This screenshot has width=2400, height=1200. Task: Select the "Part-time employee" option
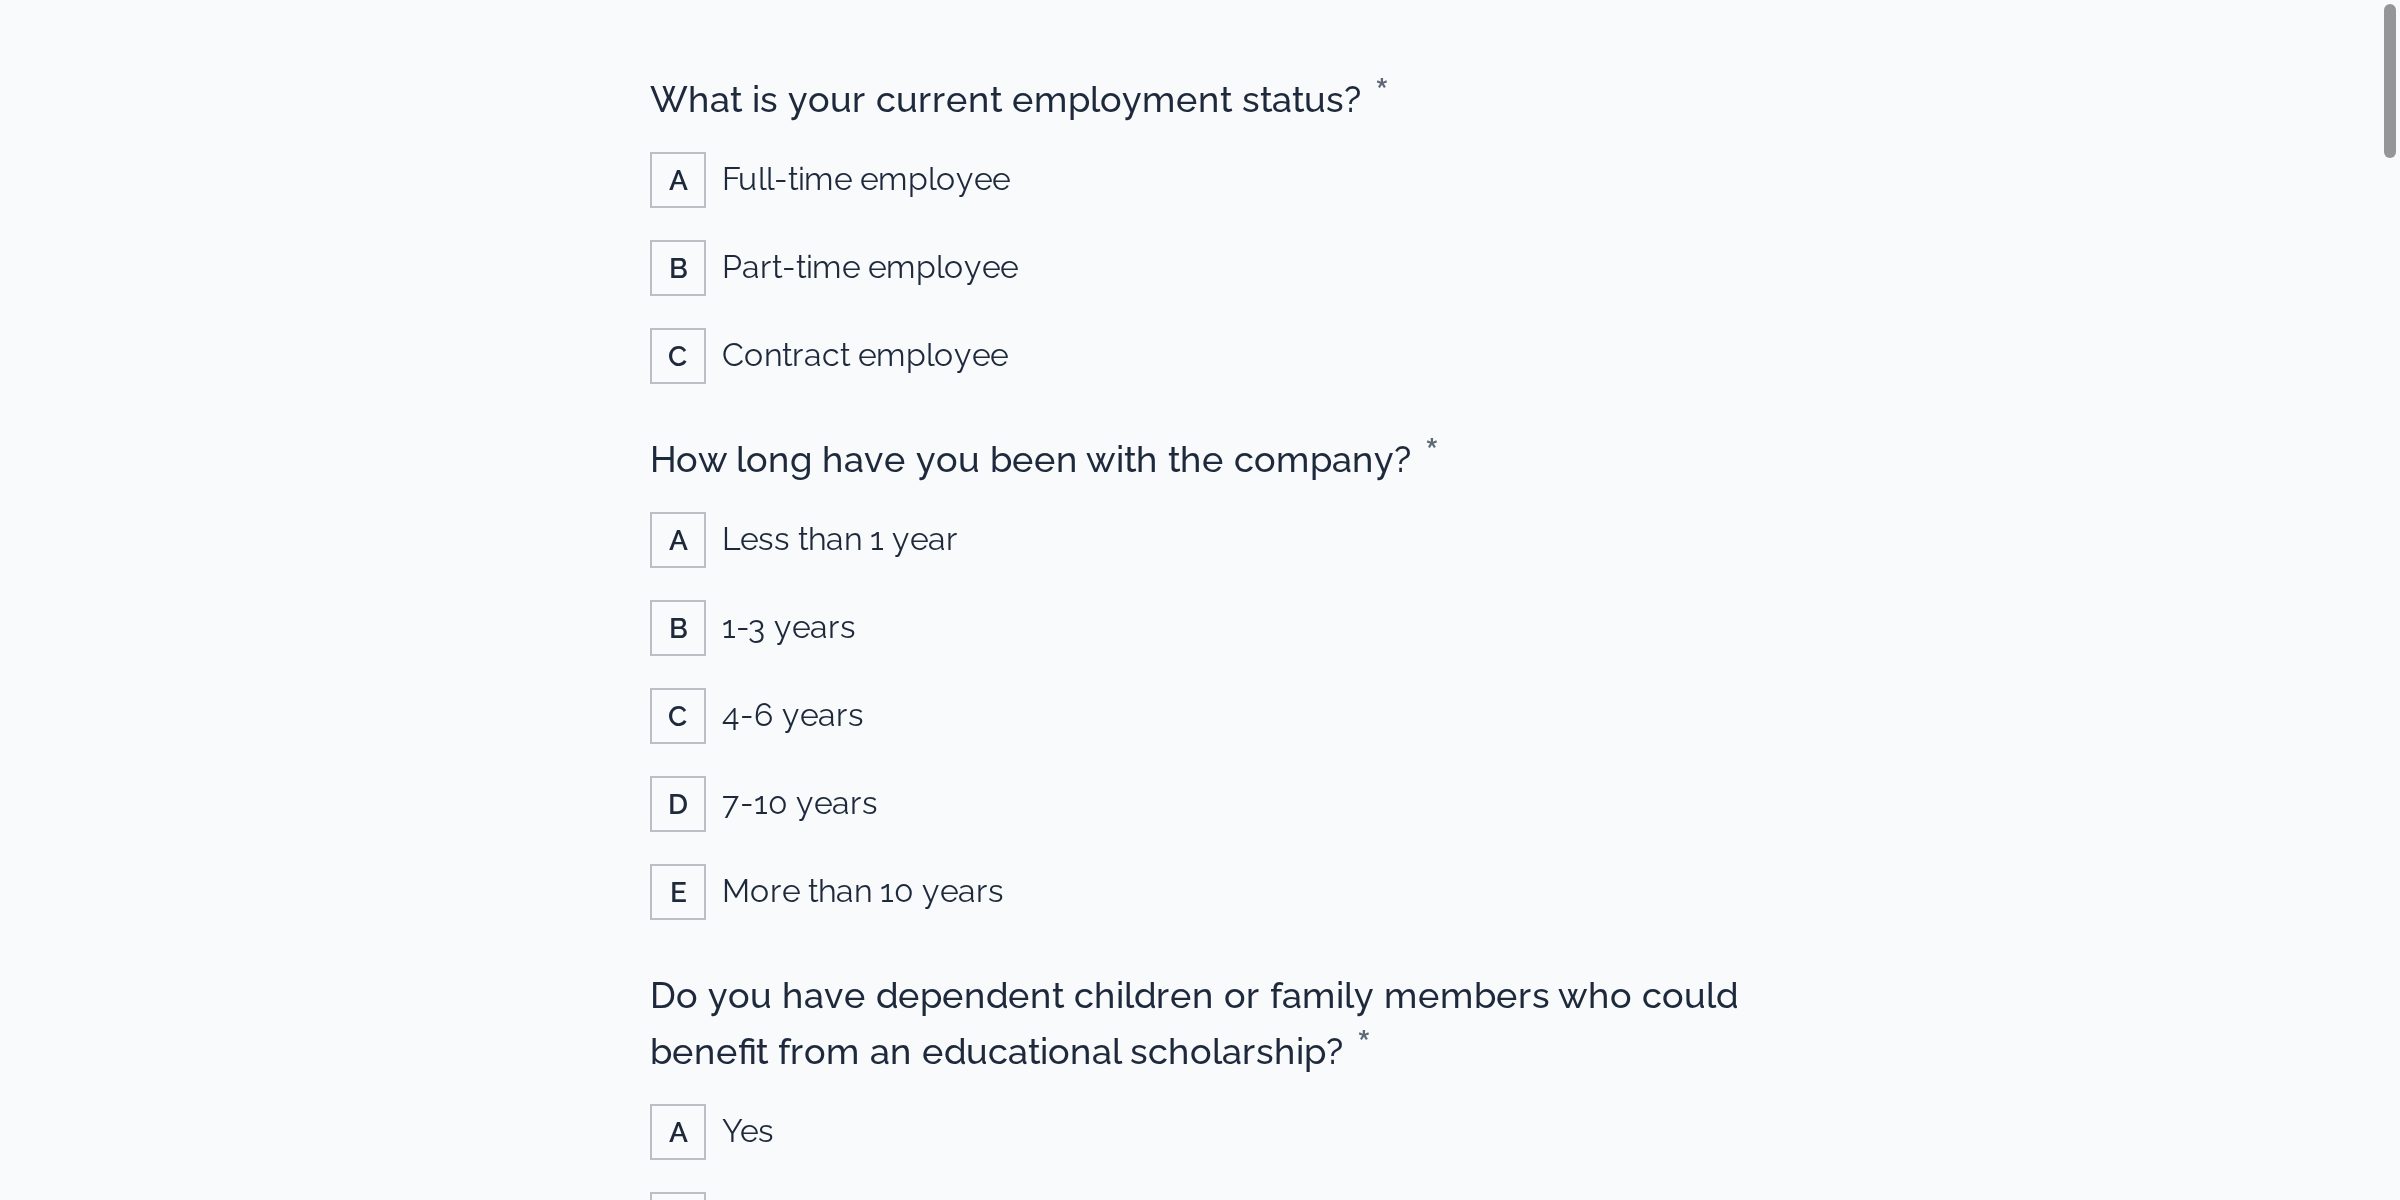tap(869, 267)
